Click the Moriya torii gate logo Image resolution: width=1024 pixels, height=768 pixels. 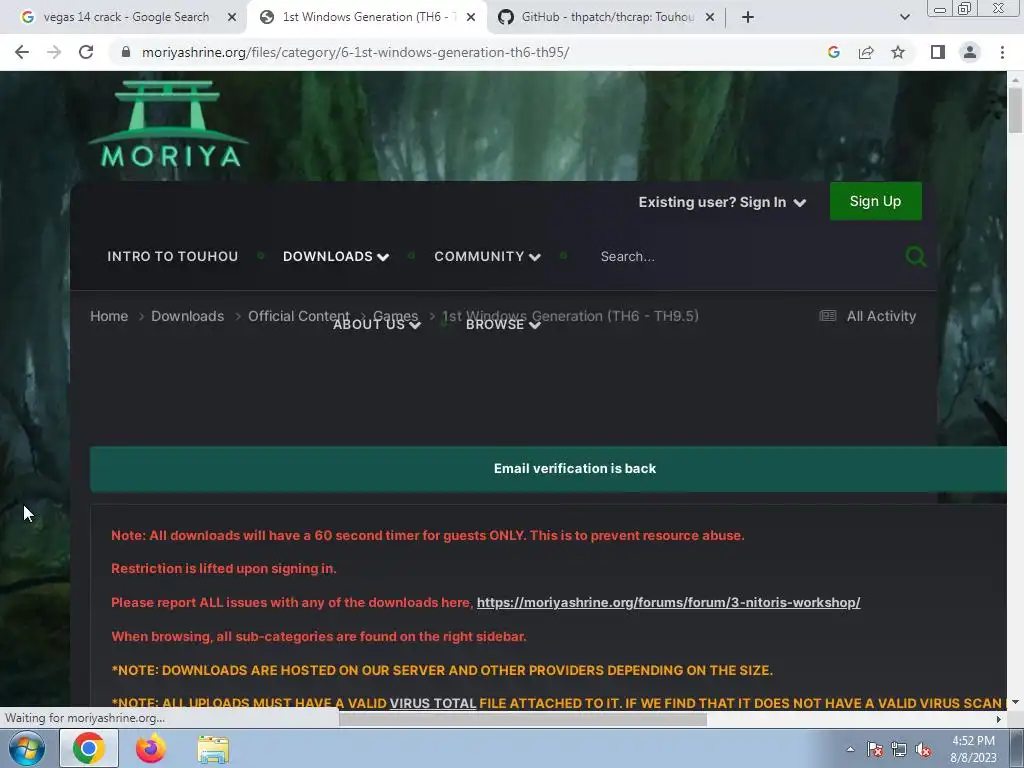(x=169, y=124)
